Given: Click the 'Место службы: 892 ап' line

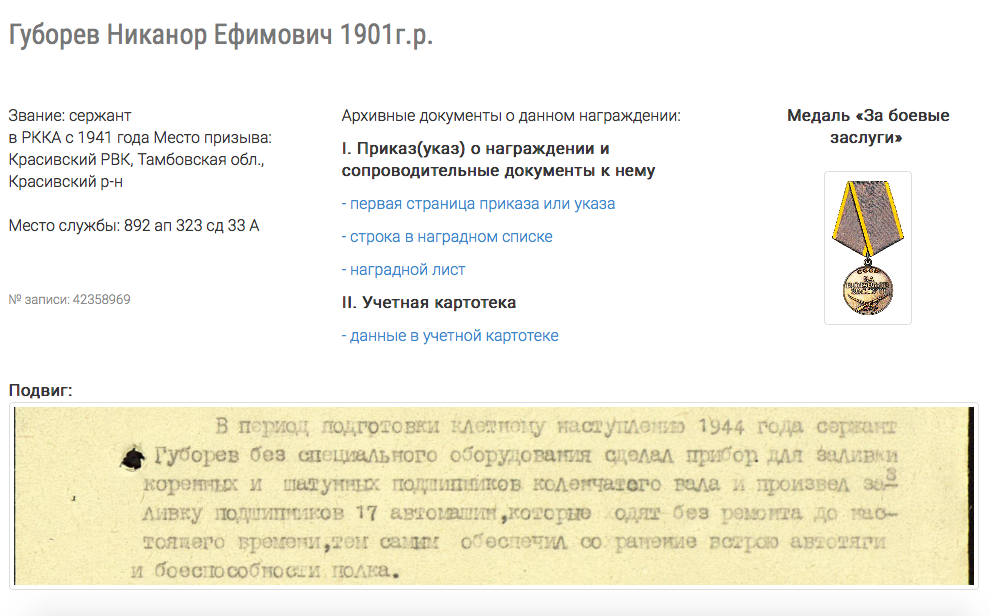Looking at the screenshot, I should coord(134,226).
